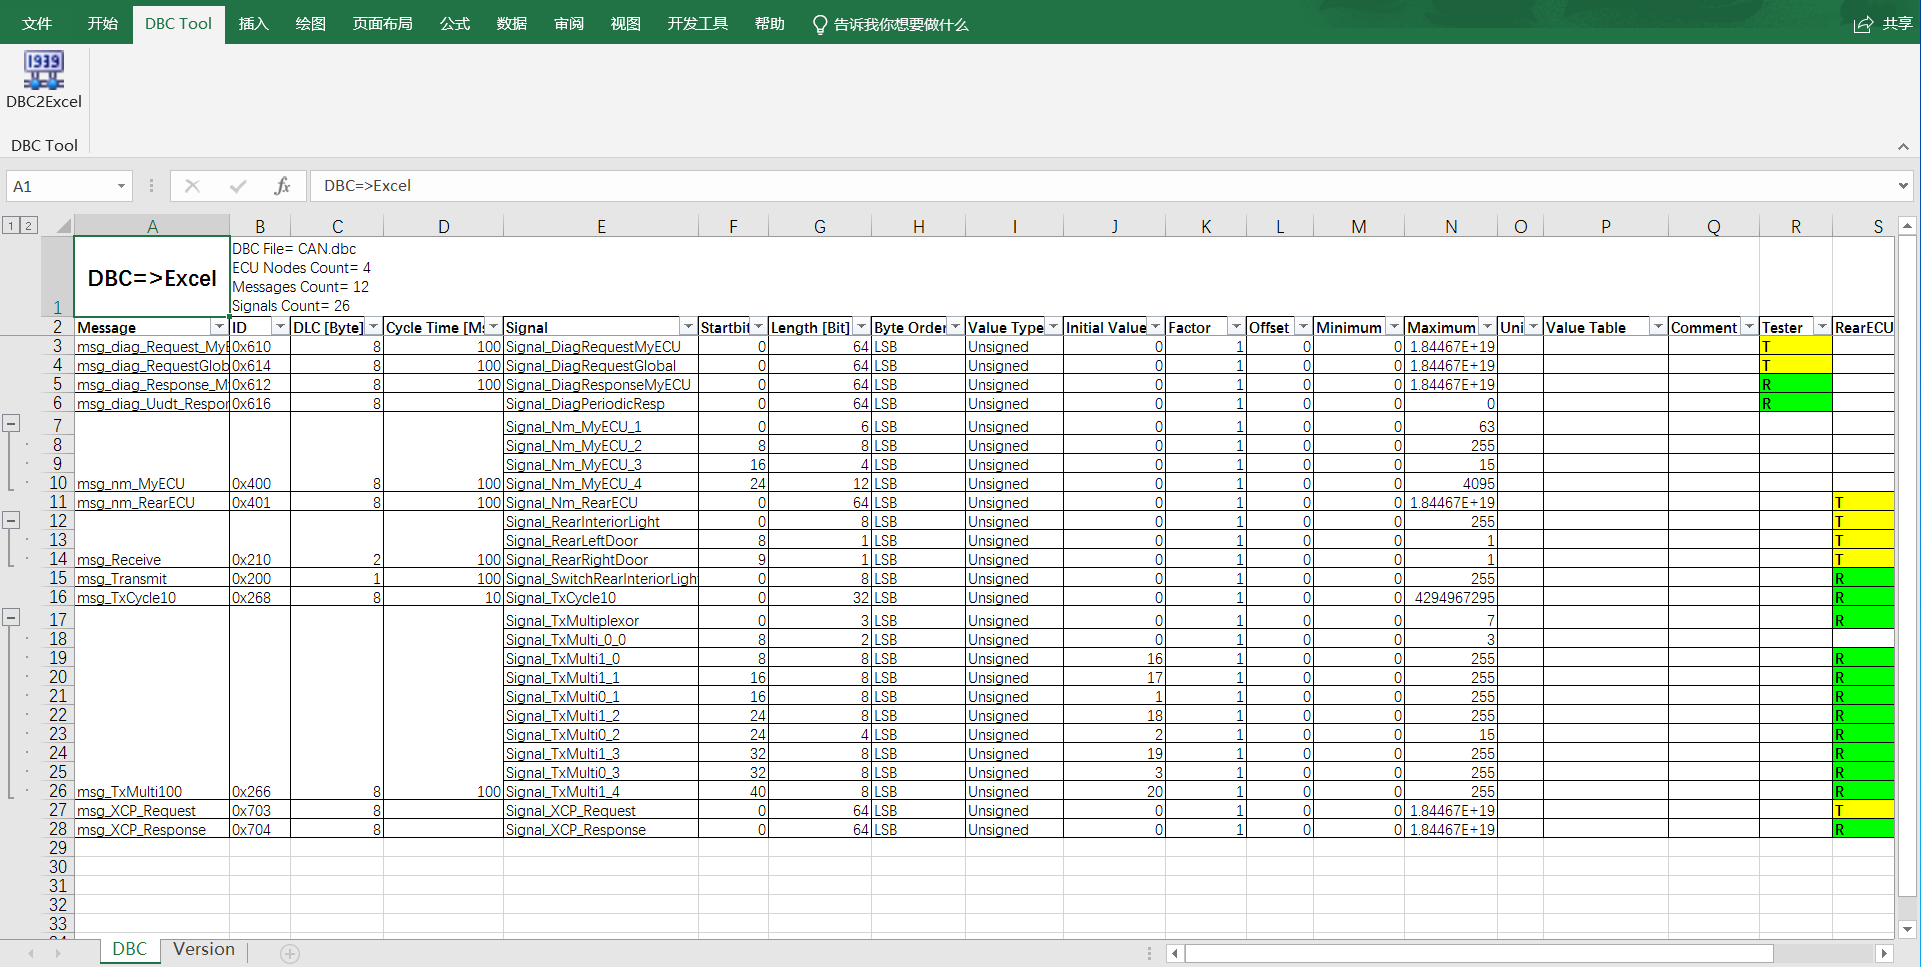Switch to the 数据 tab
Screen dimensions: 1921x967
point(511,24)
